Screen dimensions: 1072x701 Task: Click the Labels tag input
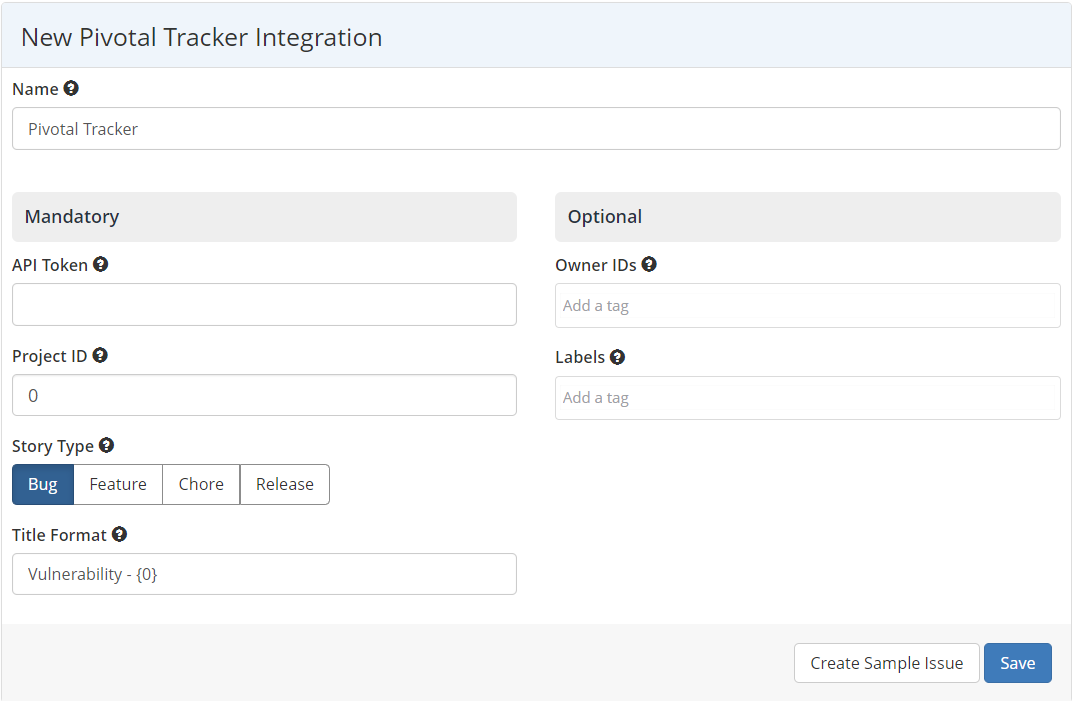tap(807, 397)
